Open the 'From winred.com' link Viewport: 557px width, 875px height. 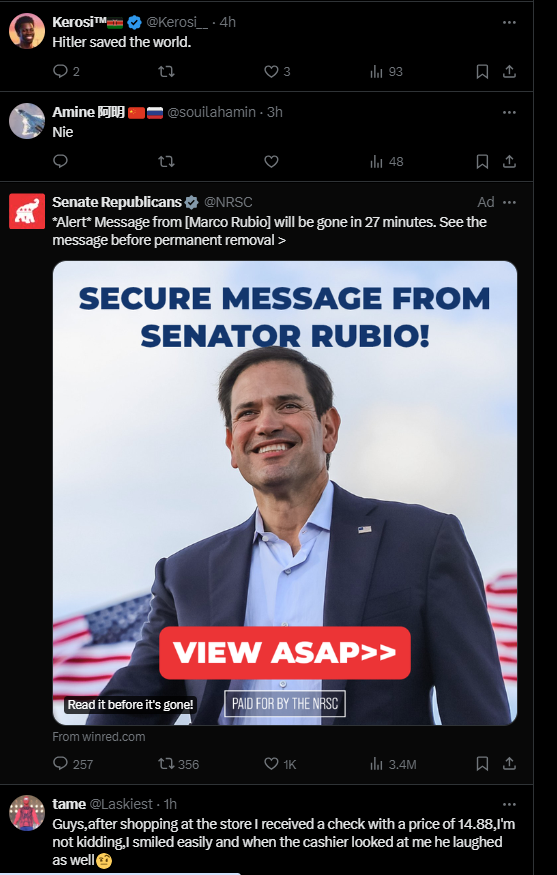tap(99, 737)
